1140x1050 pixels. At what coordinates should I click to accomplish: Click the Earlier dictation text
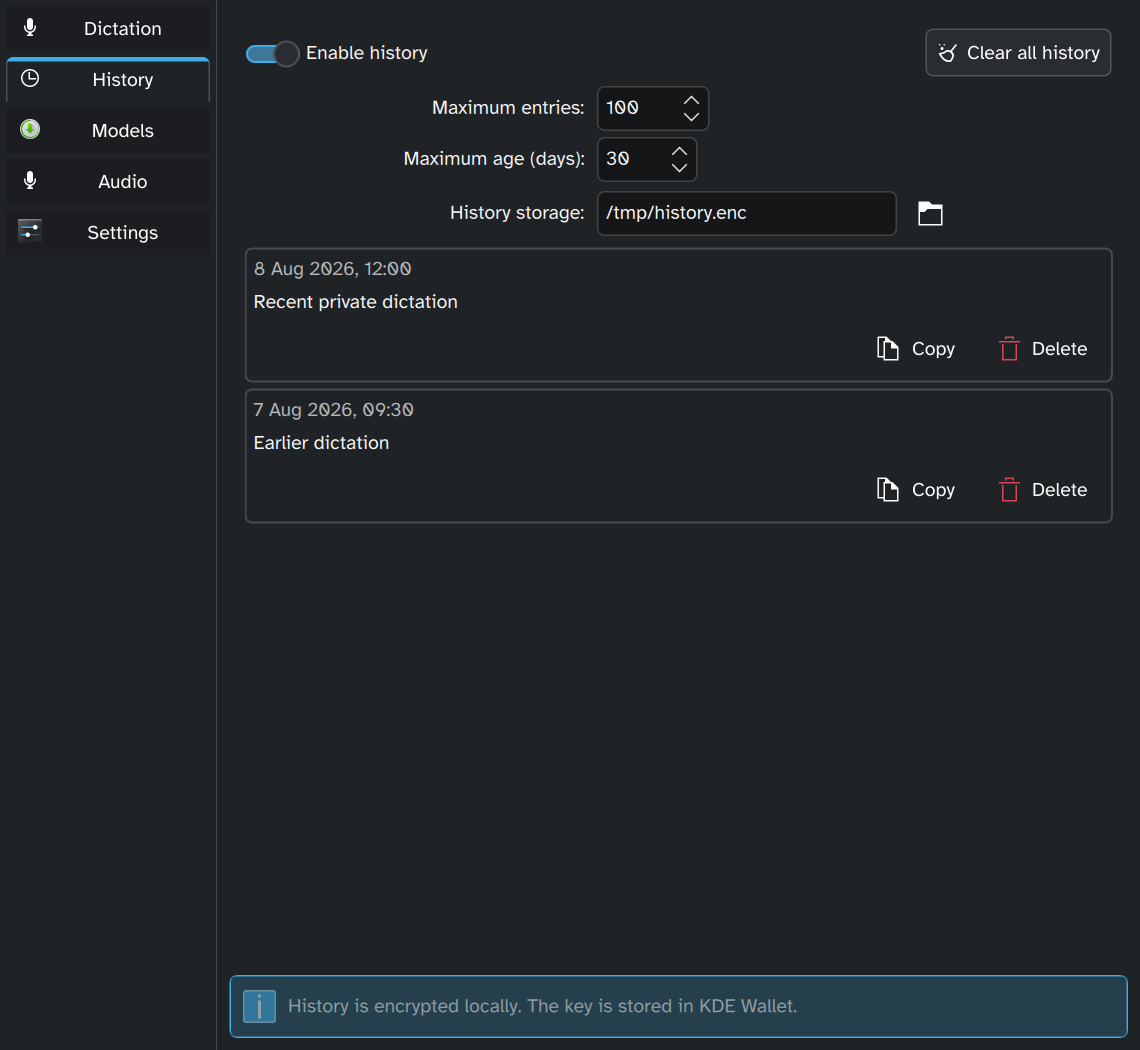point(321,443)
